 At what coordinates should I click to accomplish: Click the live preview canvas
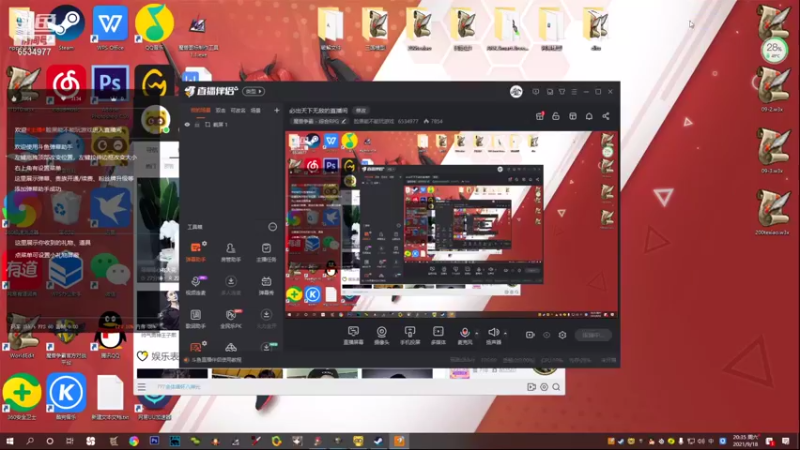tap(452, 225)
